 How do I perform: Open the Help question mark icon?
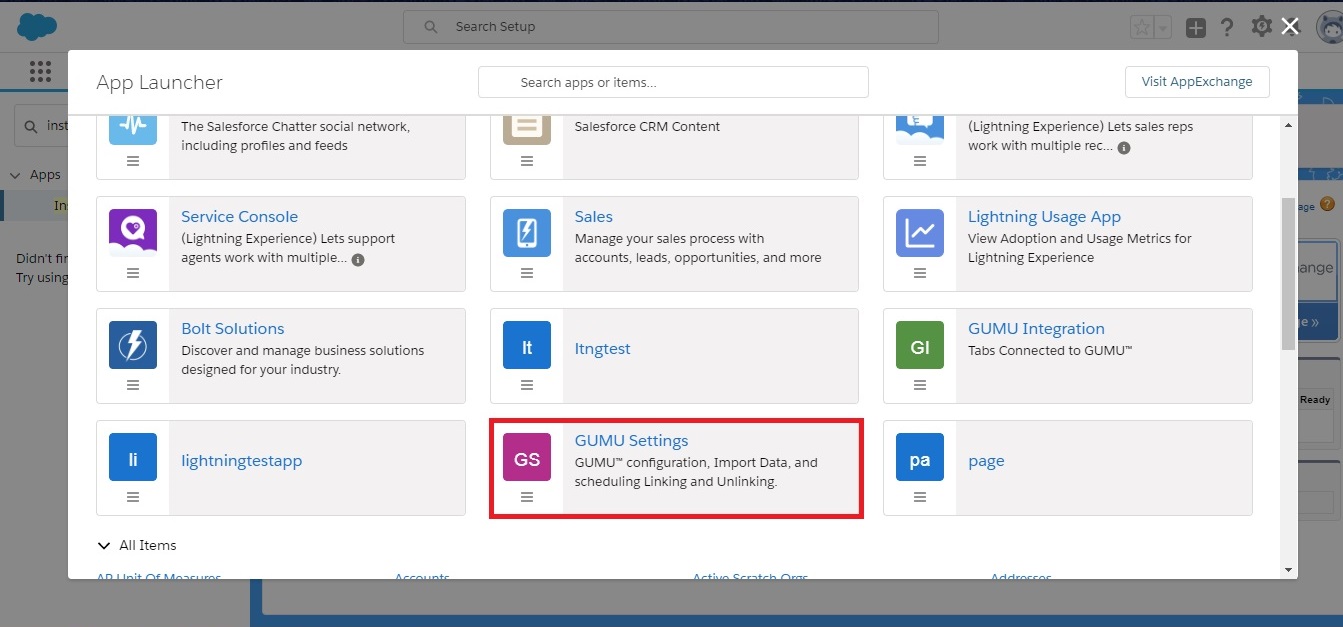[1228, 27]
